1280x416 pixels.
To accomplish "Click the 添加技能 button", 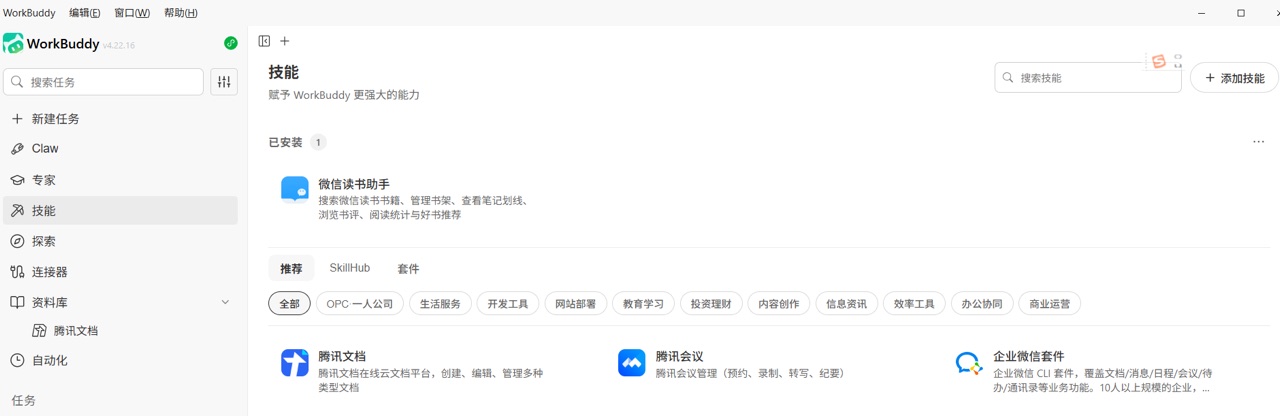I will [1234, 78].
